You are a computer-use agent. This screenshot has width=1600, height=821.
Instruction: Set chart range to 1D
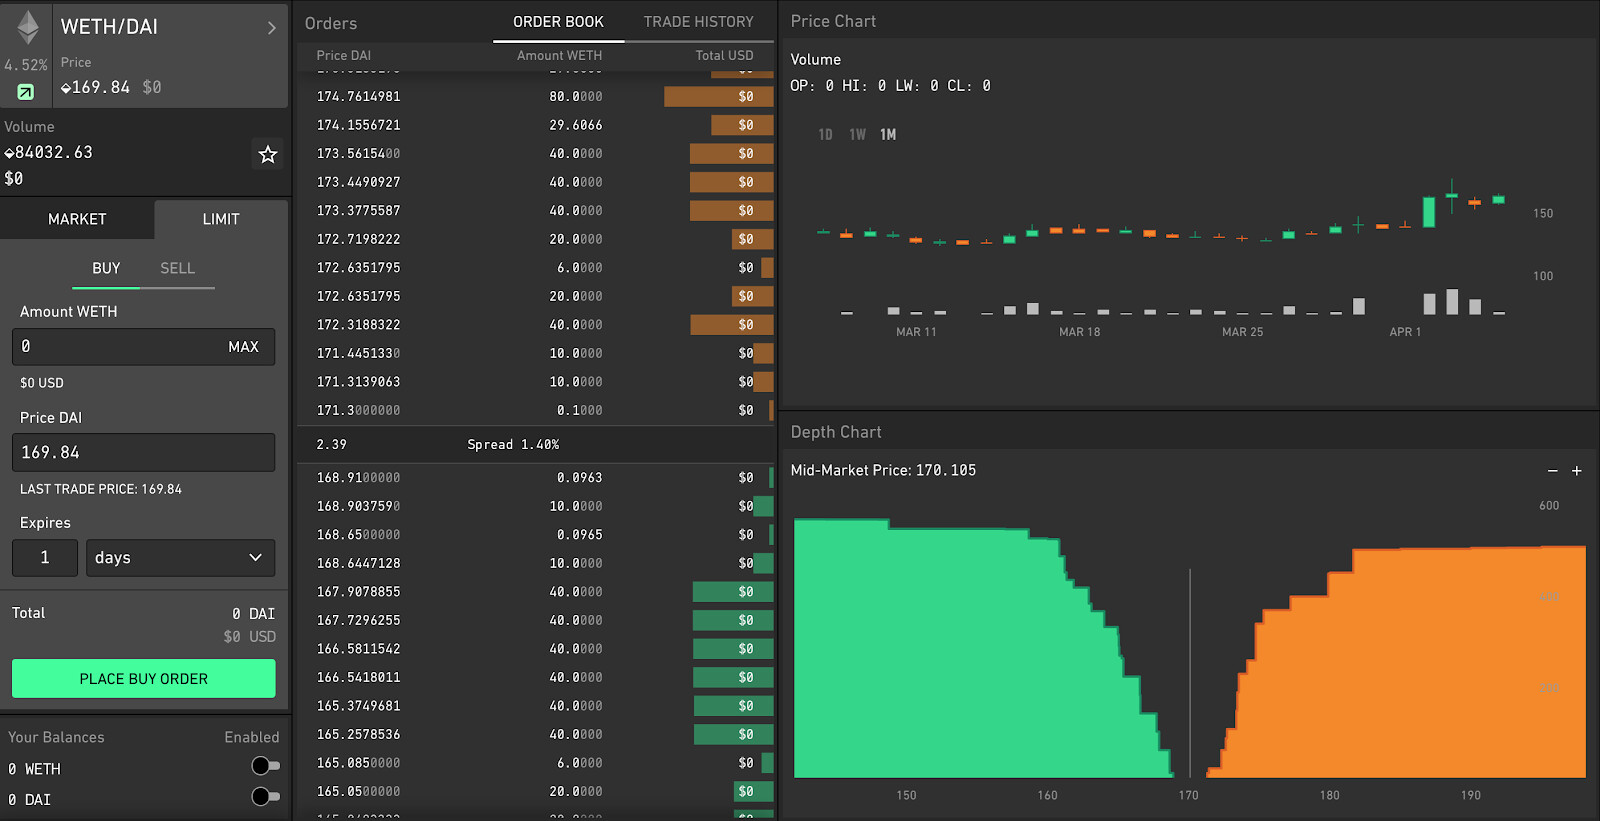click(825, 135)
